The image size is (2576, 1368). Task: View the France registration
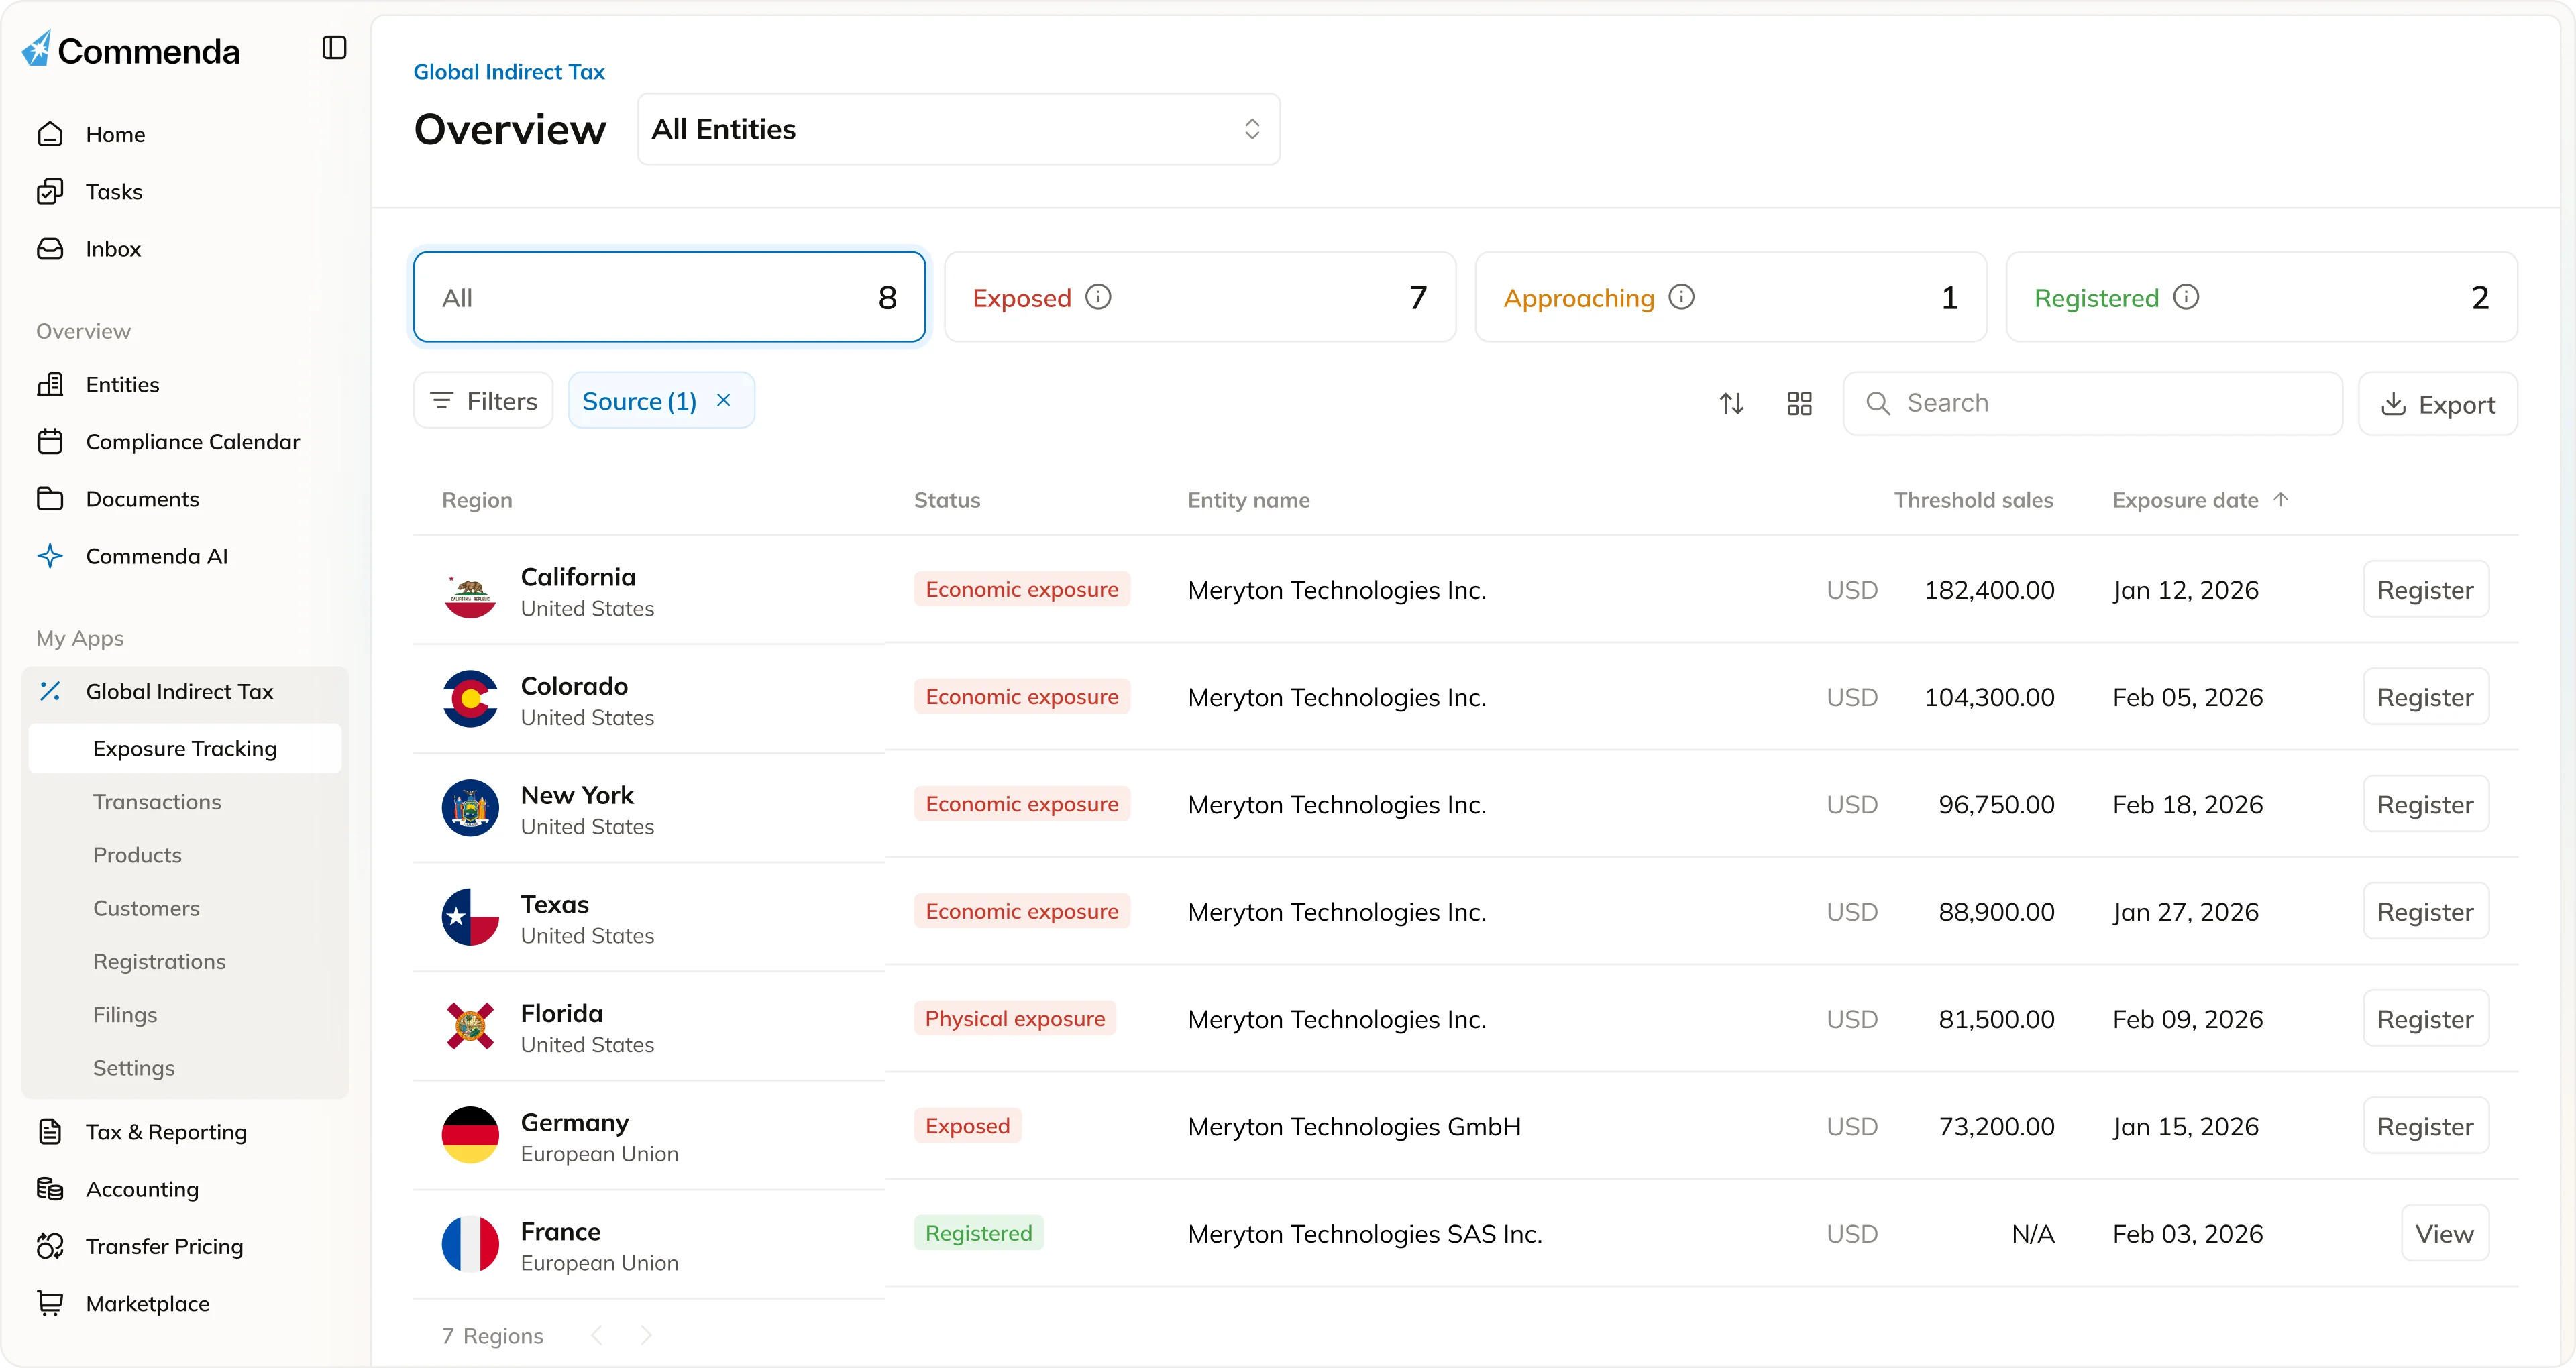point(2444,1232)
